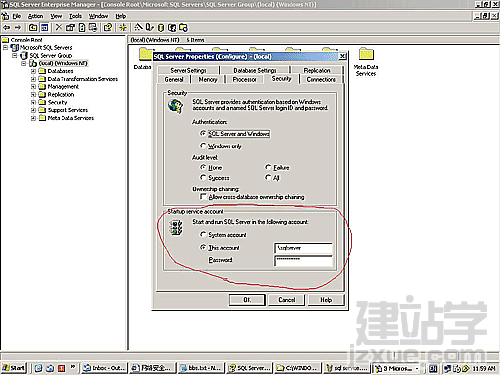Image resolution: width=500 pixels, height=375 pixels.
Task: Select None audit level
Action: [x=203, y=167]
